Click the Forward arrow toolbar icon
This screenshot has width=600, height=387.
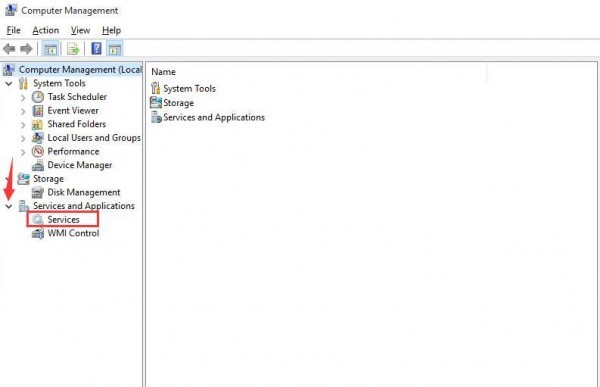click(x=26, y=49)
